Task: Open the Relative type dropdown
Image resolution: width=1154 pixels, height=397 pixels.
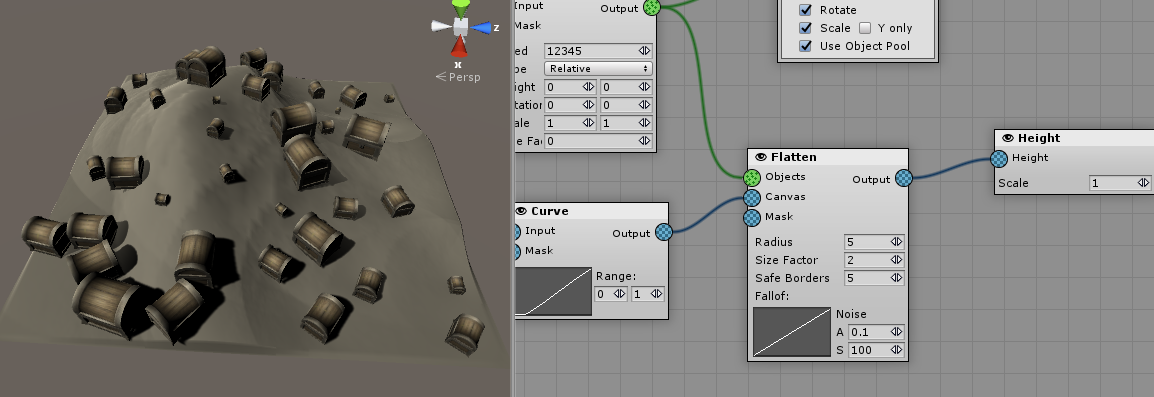Action: pos(598,68)
